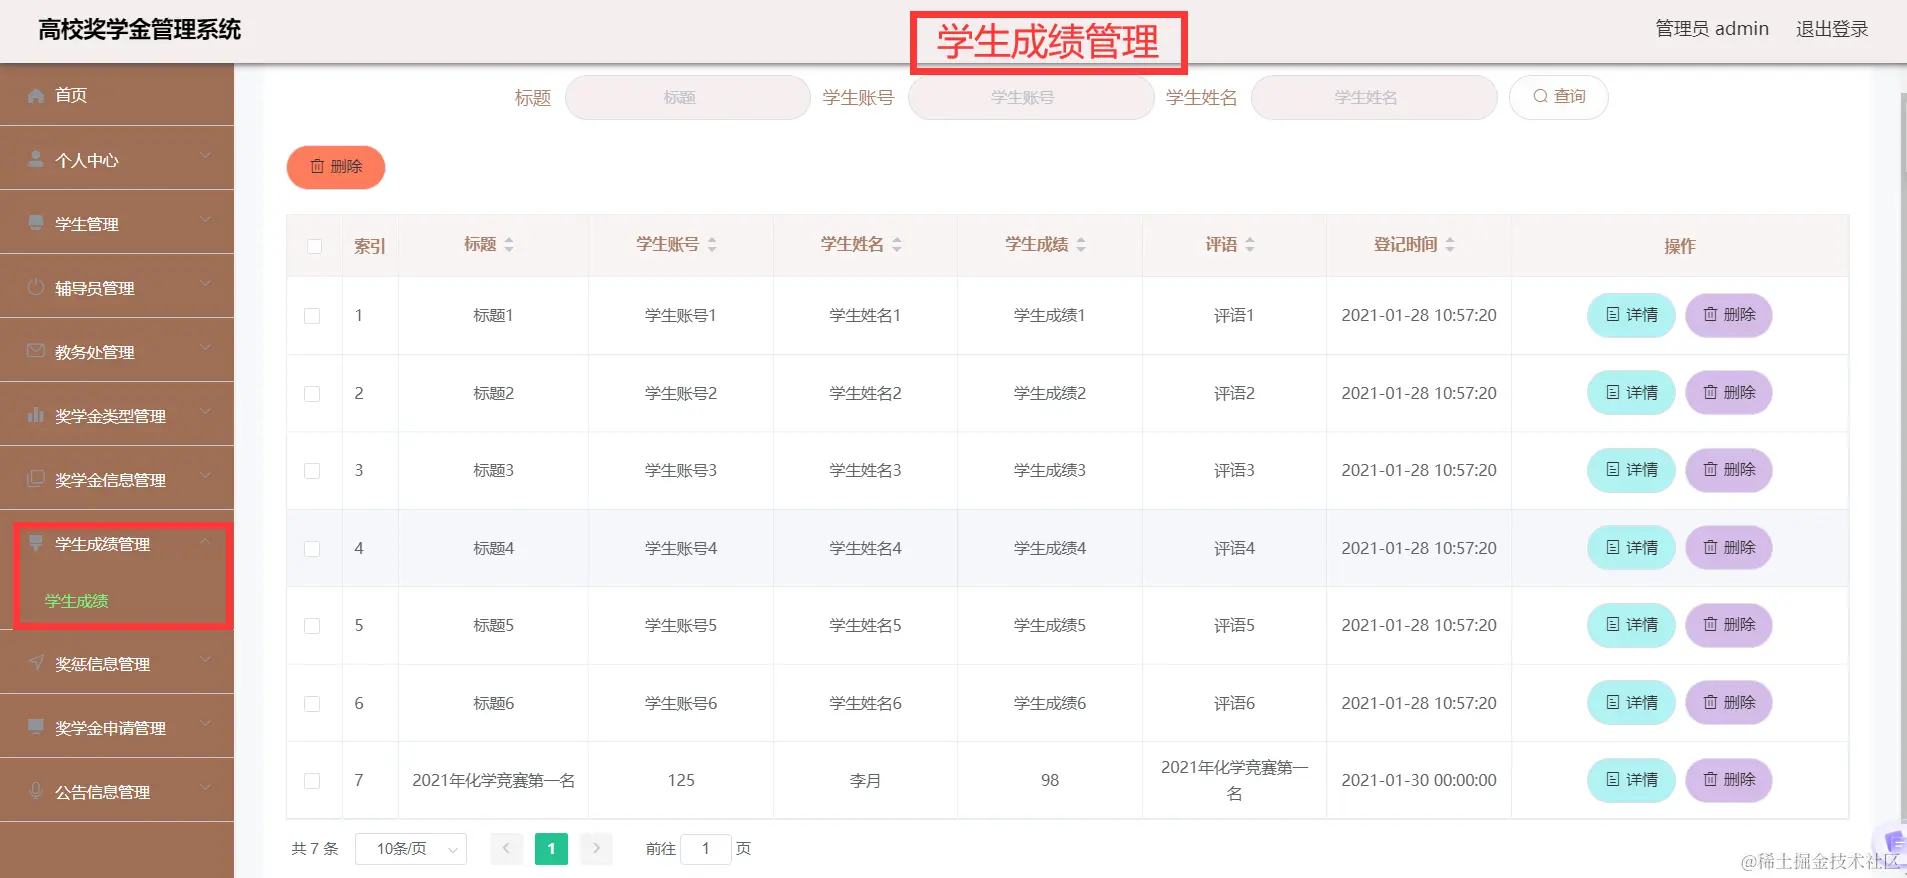1907x878 pixels.
Task: Select the header select-all checkbox
Action: [x=315, y=246]
